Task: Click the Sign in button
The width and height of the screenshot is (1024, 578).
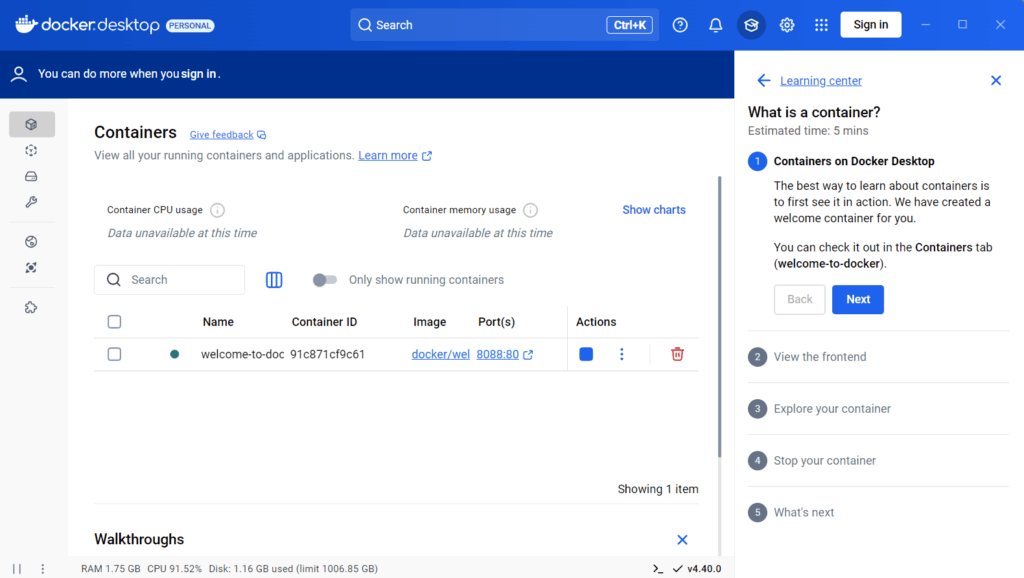Action: 871,25
